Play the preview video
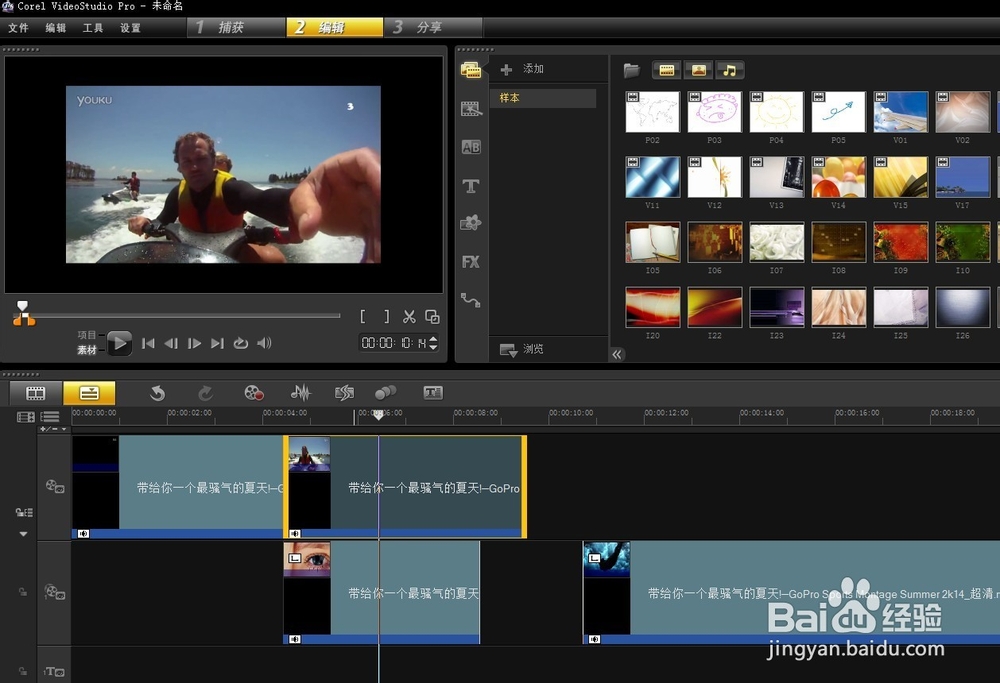 click(x=119, y=343)
